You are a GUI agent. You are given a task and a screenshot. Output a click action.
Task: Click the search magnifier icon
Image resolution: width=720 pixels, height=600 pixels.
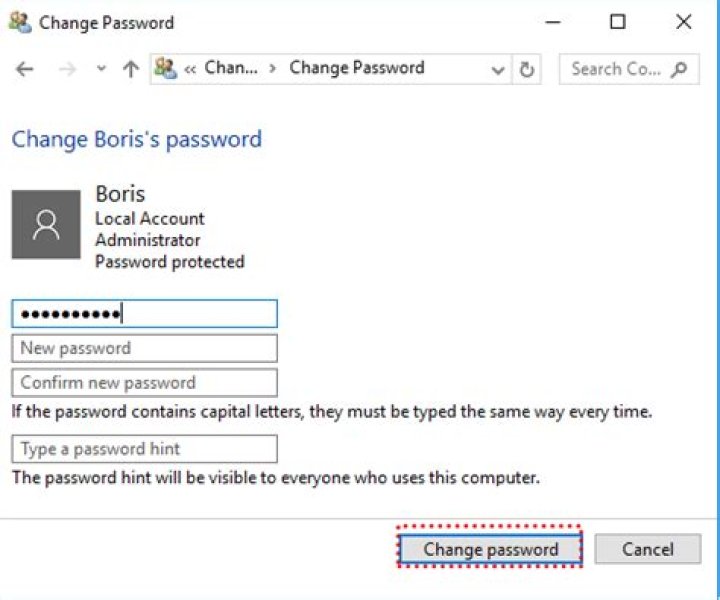pyautogui.click(x=680, y=69)
